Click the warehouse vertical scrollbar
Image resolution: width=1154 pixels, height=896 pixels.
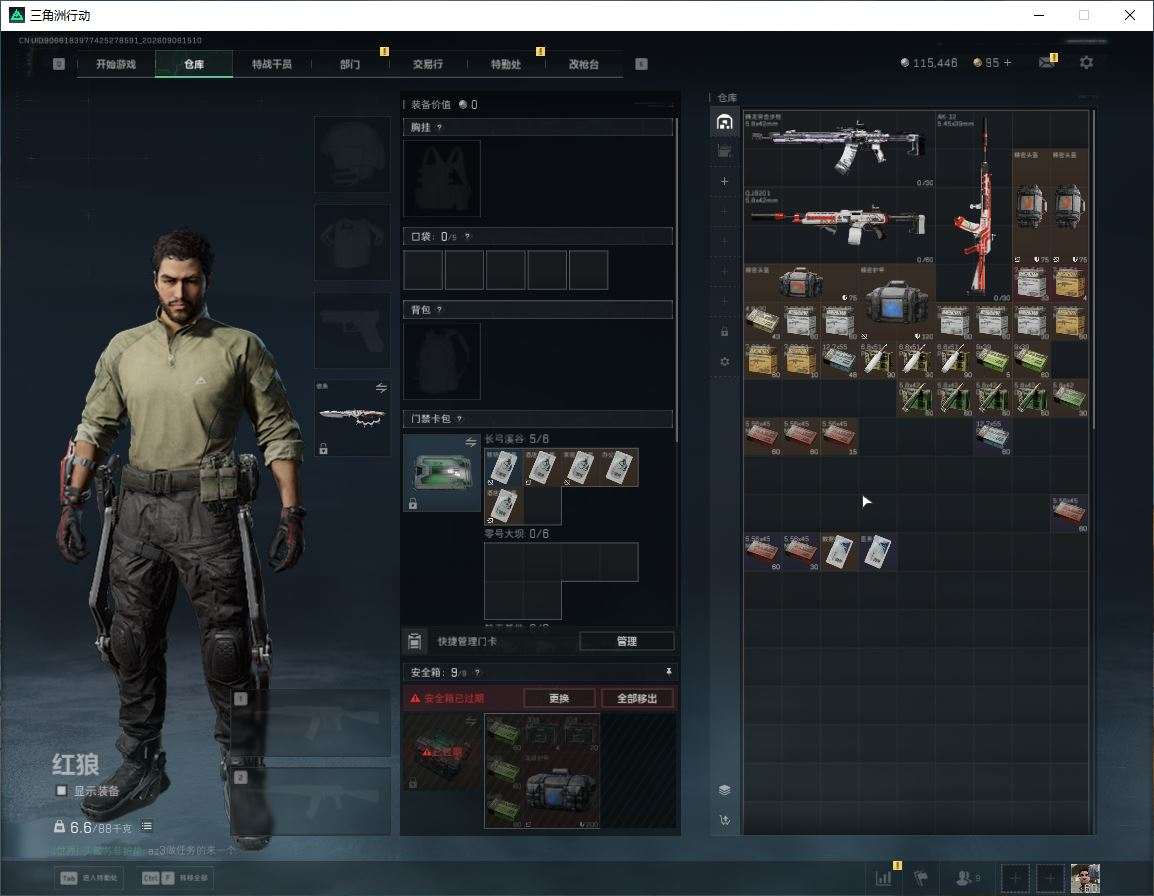[1094, 269]
